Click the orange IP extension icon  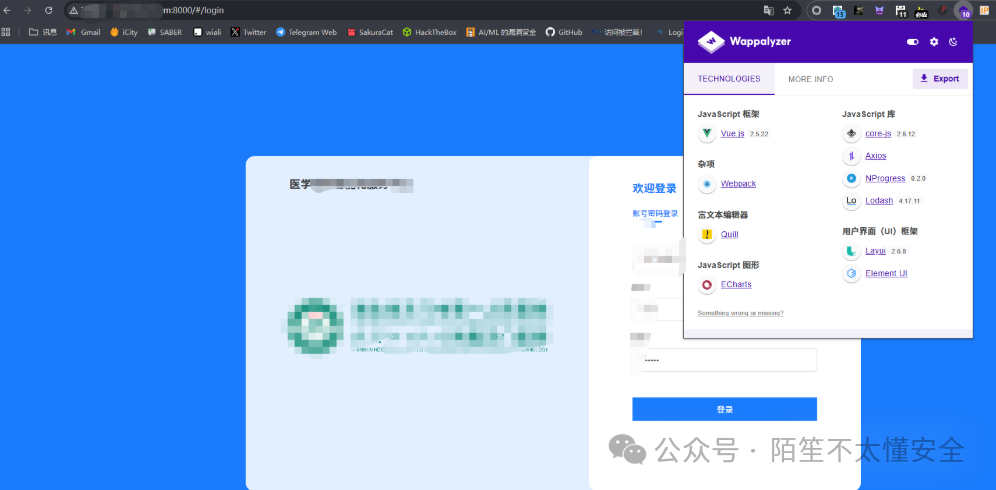pos(984,10)
